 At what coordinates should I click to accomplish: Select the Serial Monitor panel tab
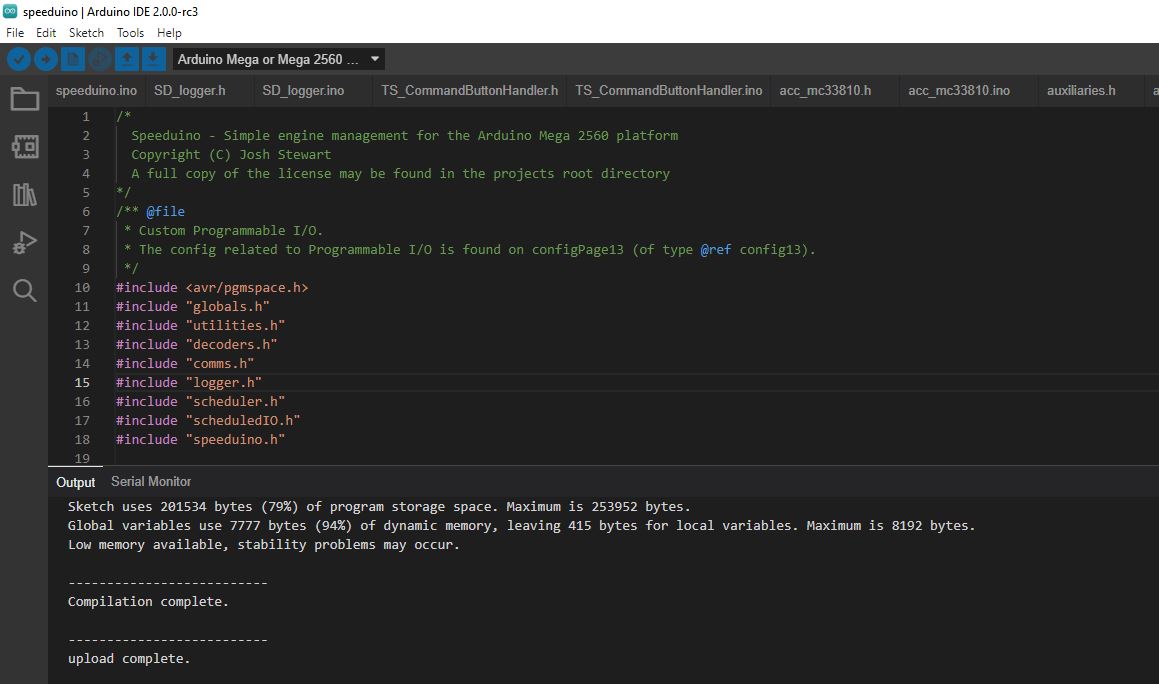[x=151, y=481]
